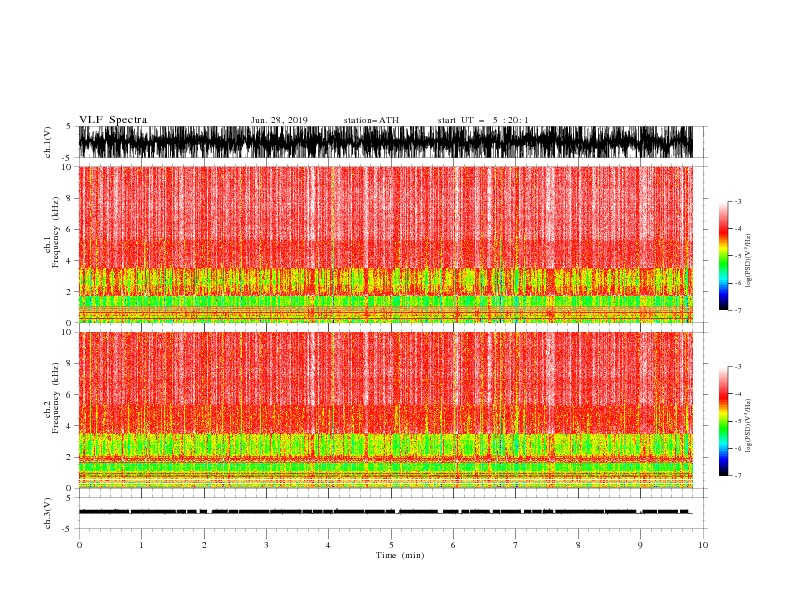
Task: Click the "2" tick on ch.2 frequency axis
Action: (x=70, y=457)
